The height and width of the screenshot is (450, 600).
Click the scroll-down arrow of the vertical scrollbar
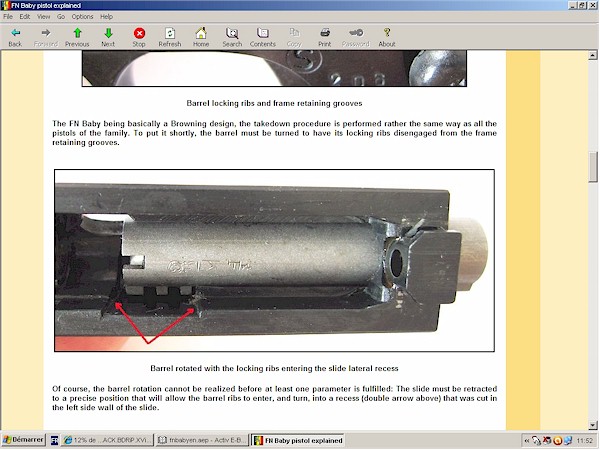pyautogui.click(x=593, y=425)
